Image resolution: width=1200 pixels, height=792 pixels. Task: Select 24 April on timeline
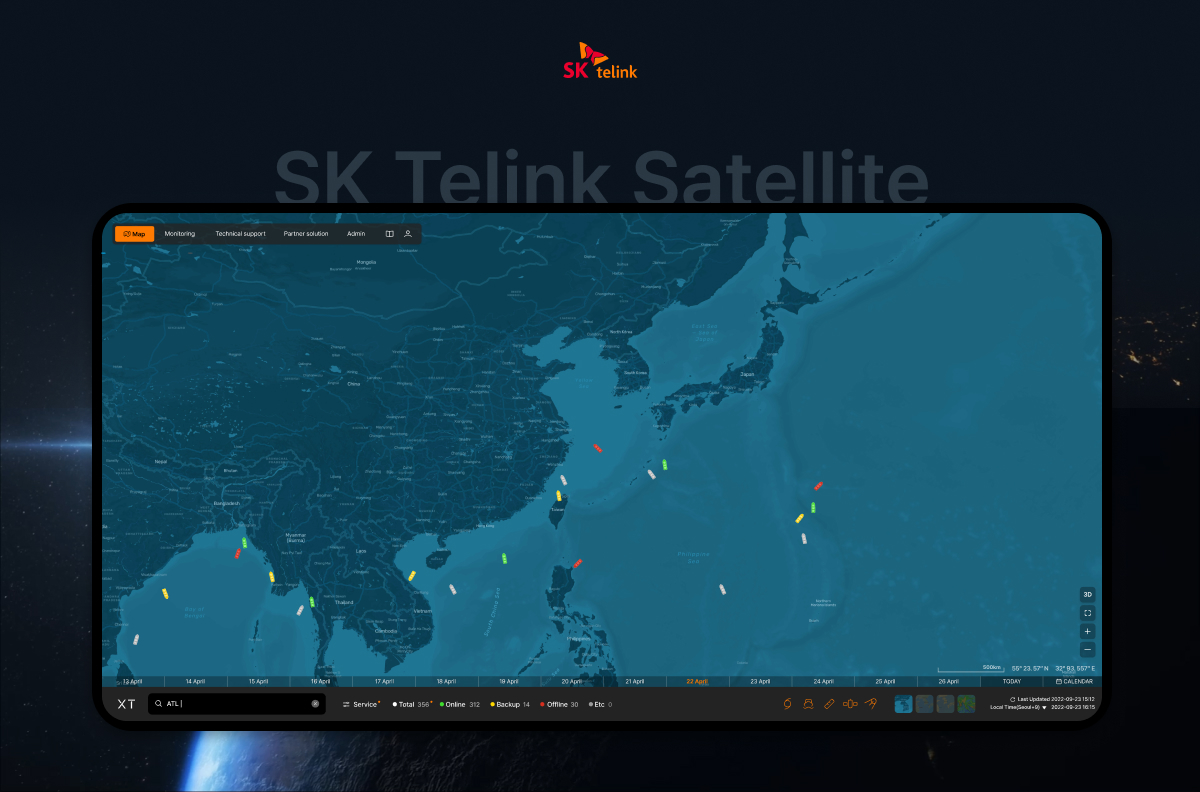(823, 681)
